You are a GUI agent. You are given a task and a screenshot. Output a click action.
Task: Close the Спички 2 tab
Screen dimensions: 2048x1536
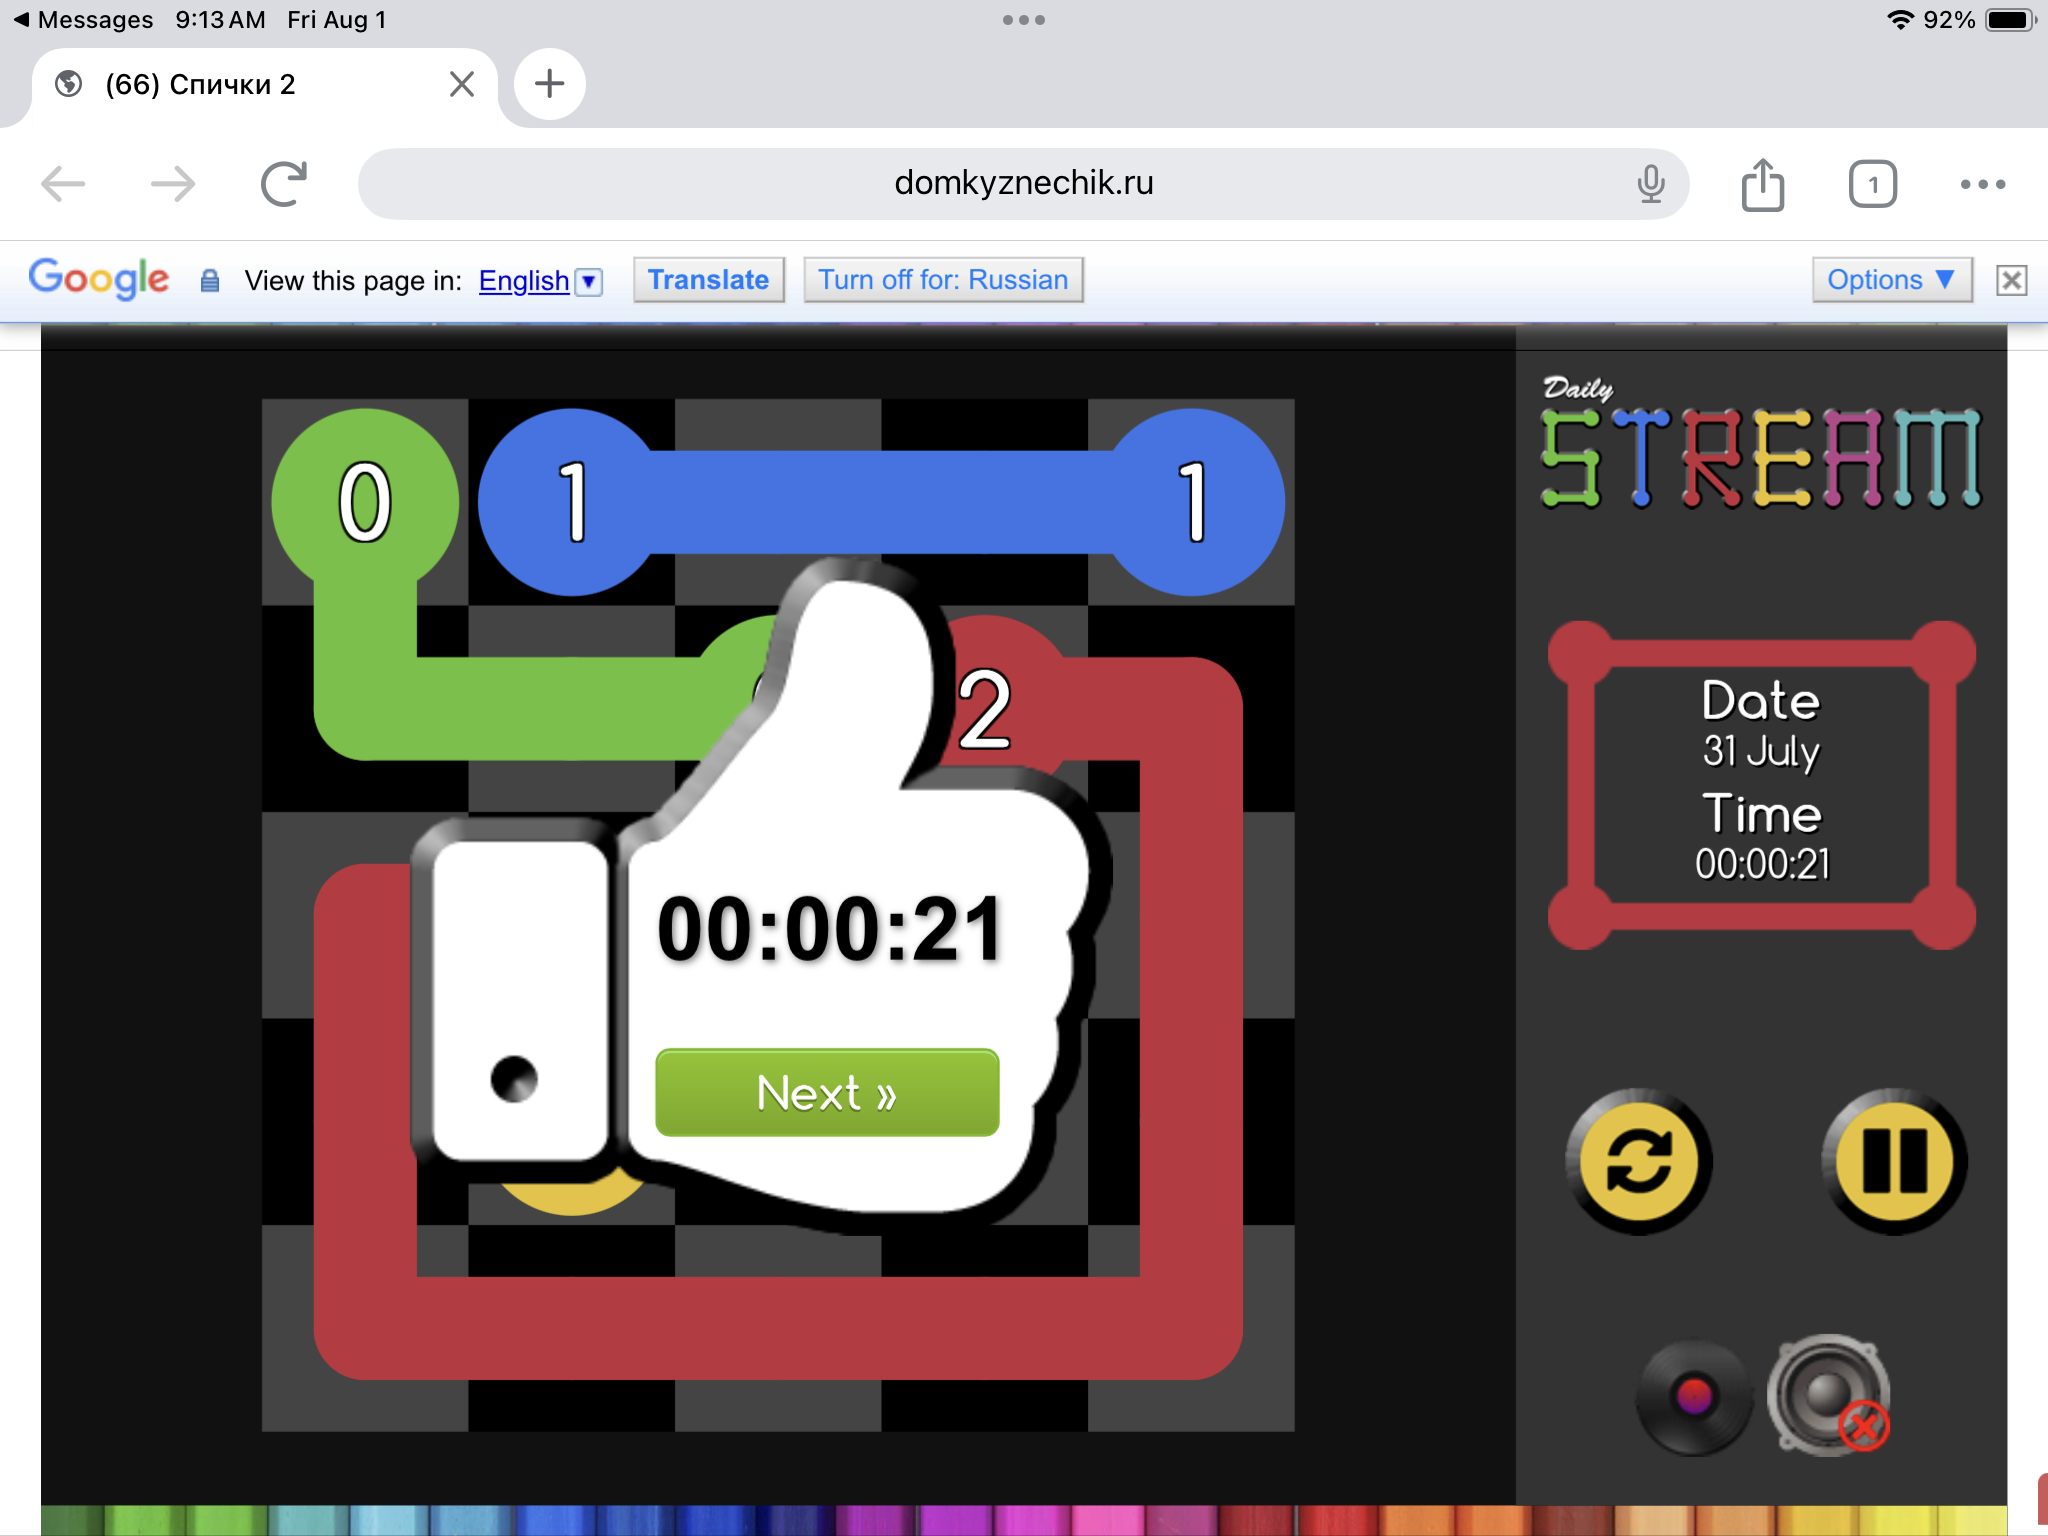pos(462,84)
